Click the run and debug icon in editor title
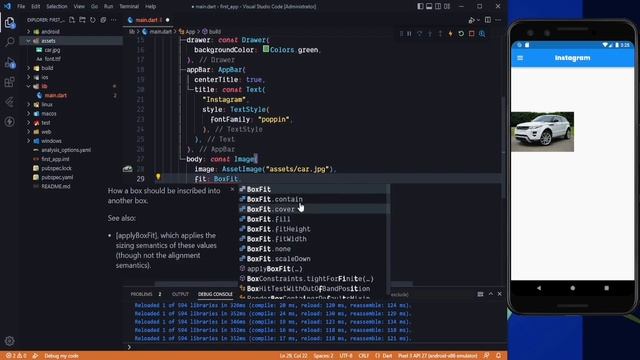The height and width of the screenshot is (360, 640). point(471,20)
